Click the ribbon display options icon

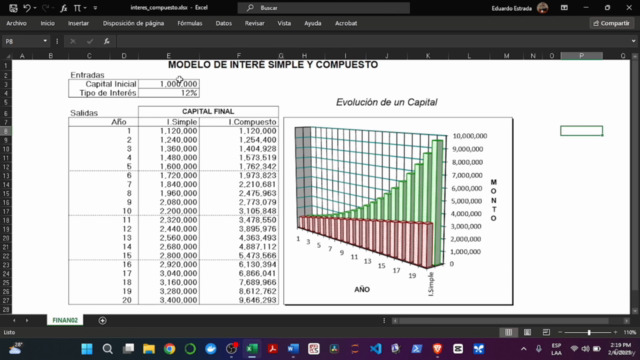564,8
